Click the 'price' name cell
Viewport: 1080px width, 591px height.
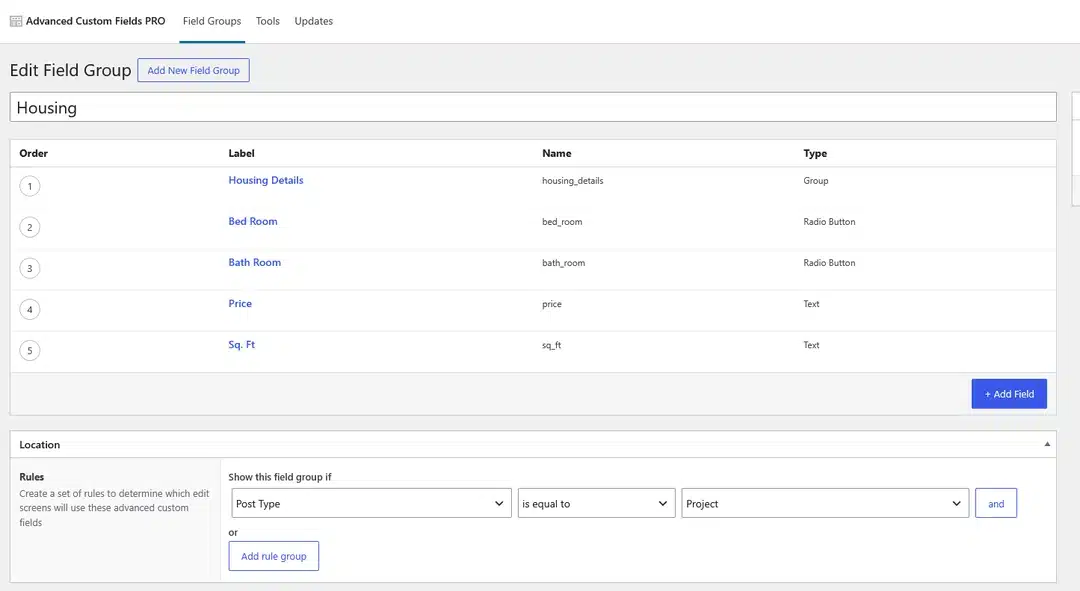click(x=552, y=304)
